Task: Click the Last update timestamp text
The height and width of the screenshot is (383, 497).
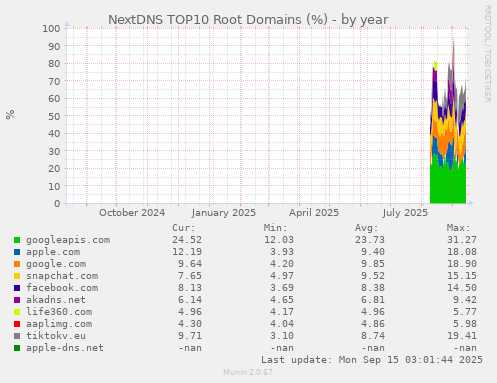Action: tap(372, 360)
